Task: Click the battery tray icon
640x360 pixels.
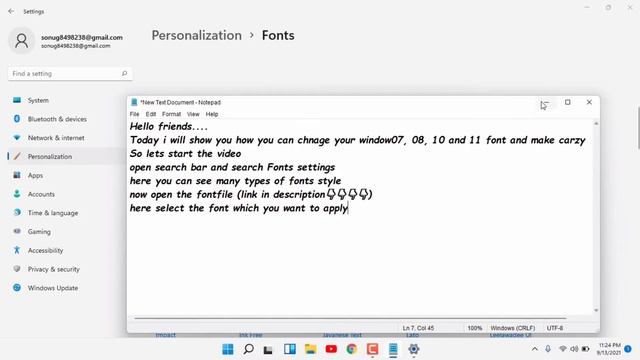Action: [586, 349]
